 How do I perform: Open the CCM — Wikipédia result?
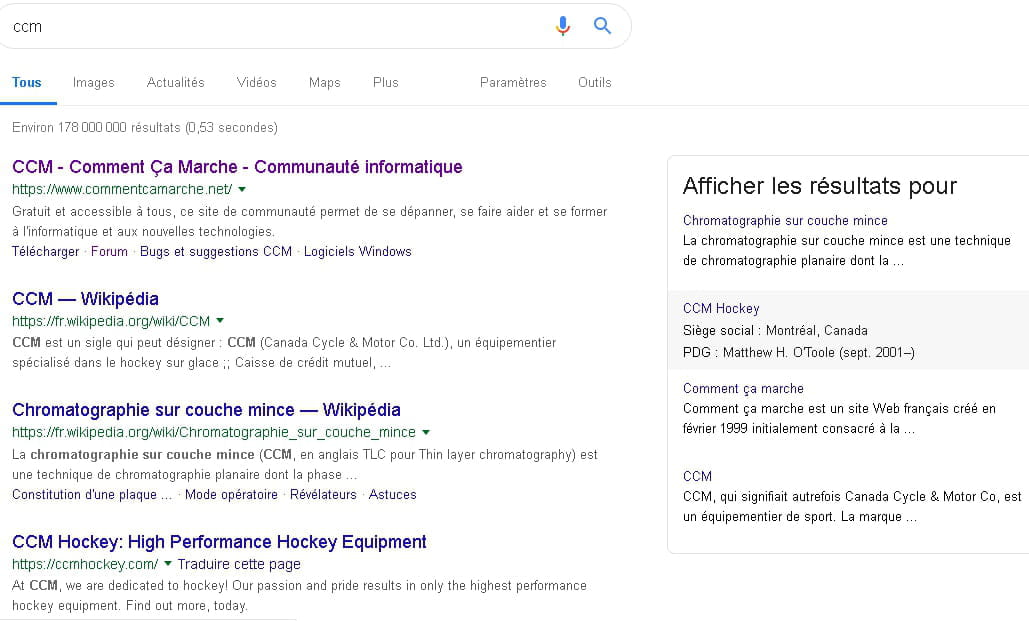(x=85, y=299)
